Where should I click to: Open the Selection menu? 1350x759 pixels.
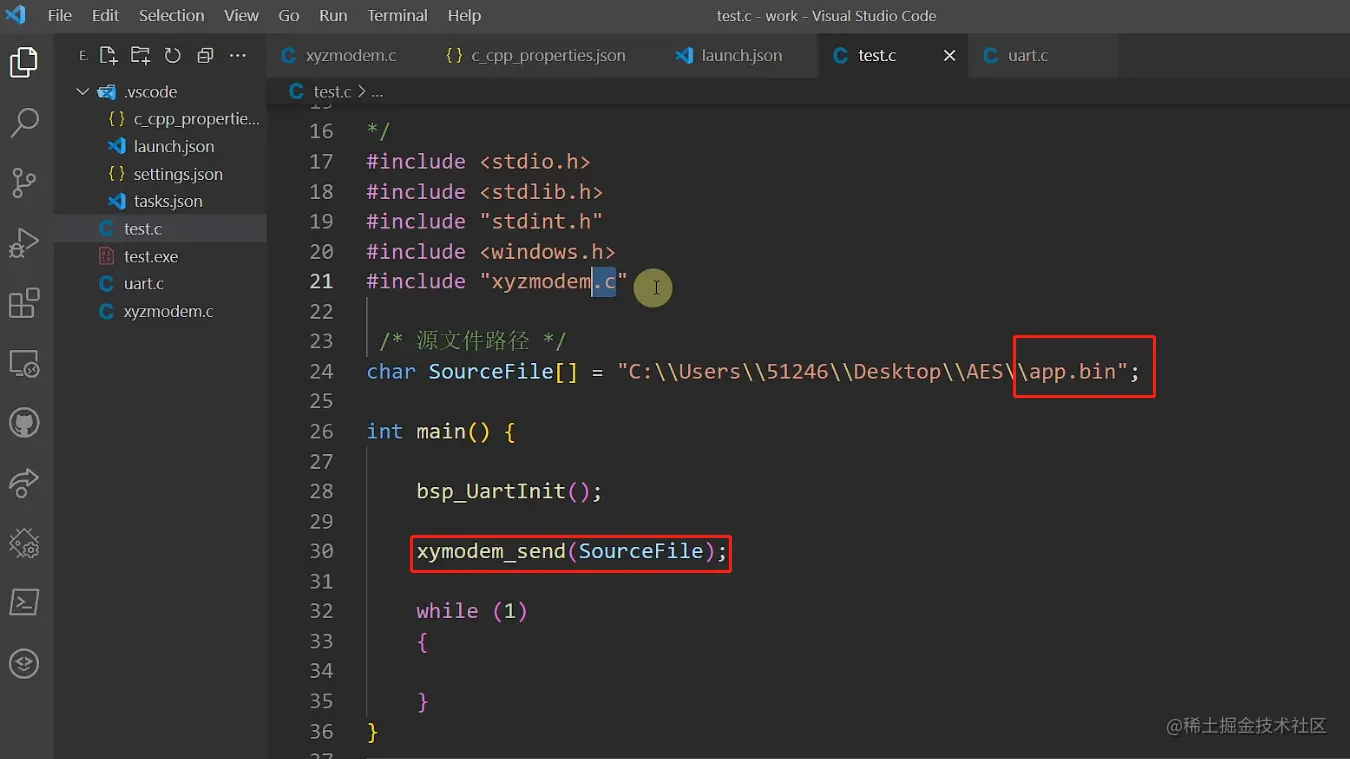pyautogui.click(x=171, y=16)
